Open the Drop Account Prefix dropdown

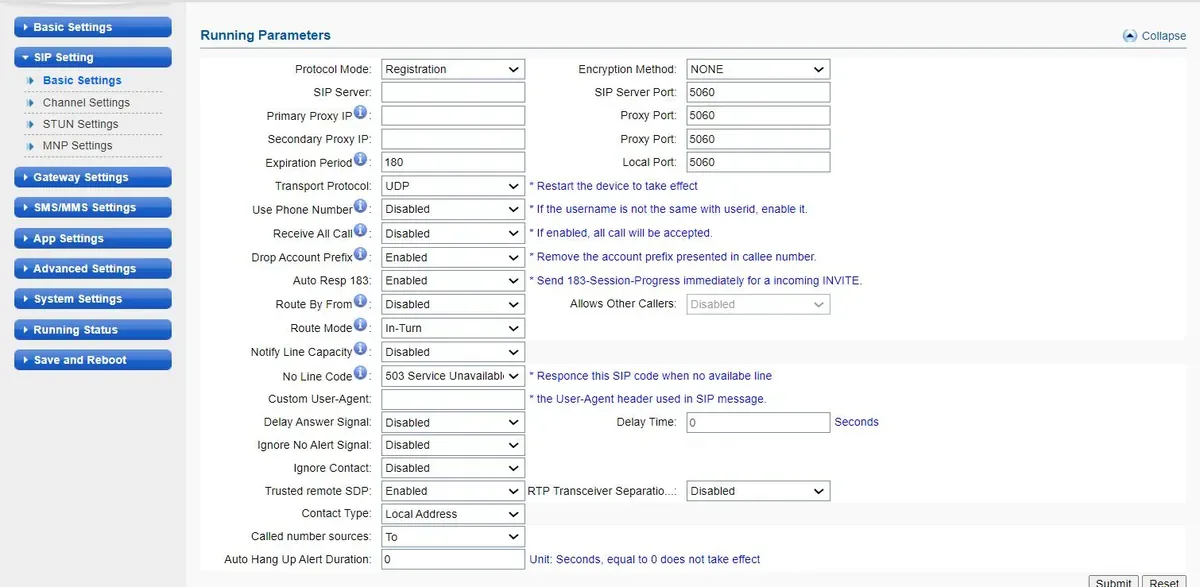(453, 257)
